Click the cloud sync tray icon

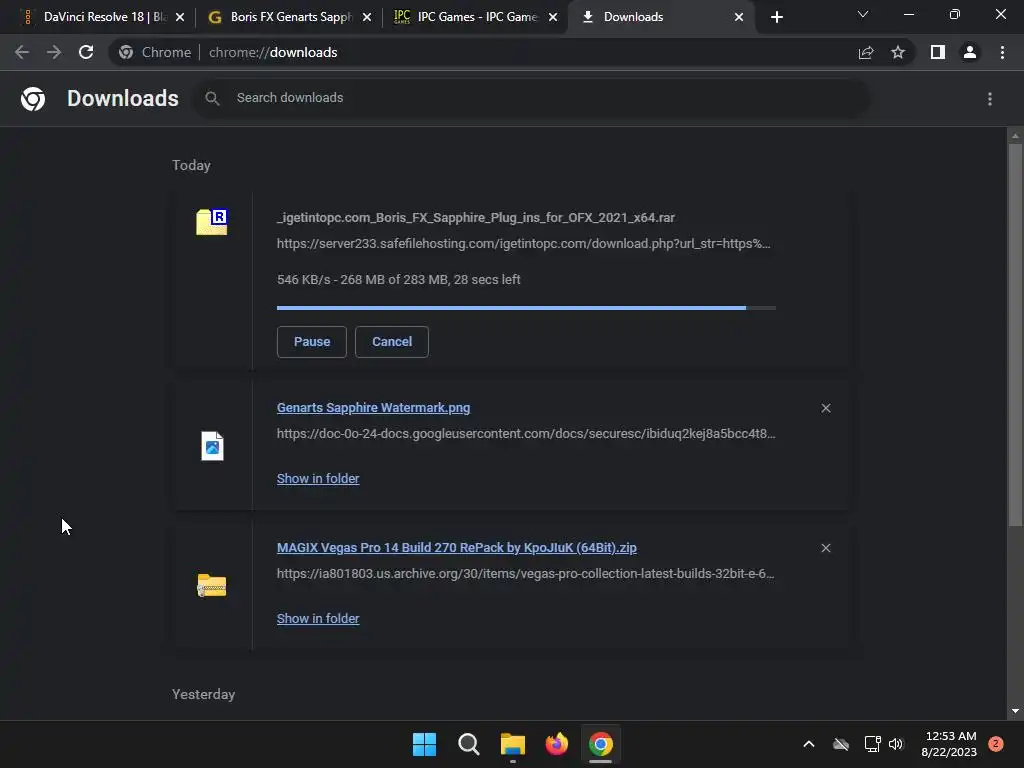pos(840,744)
